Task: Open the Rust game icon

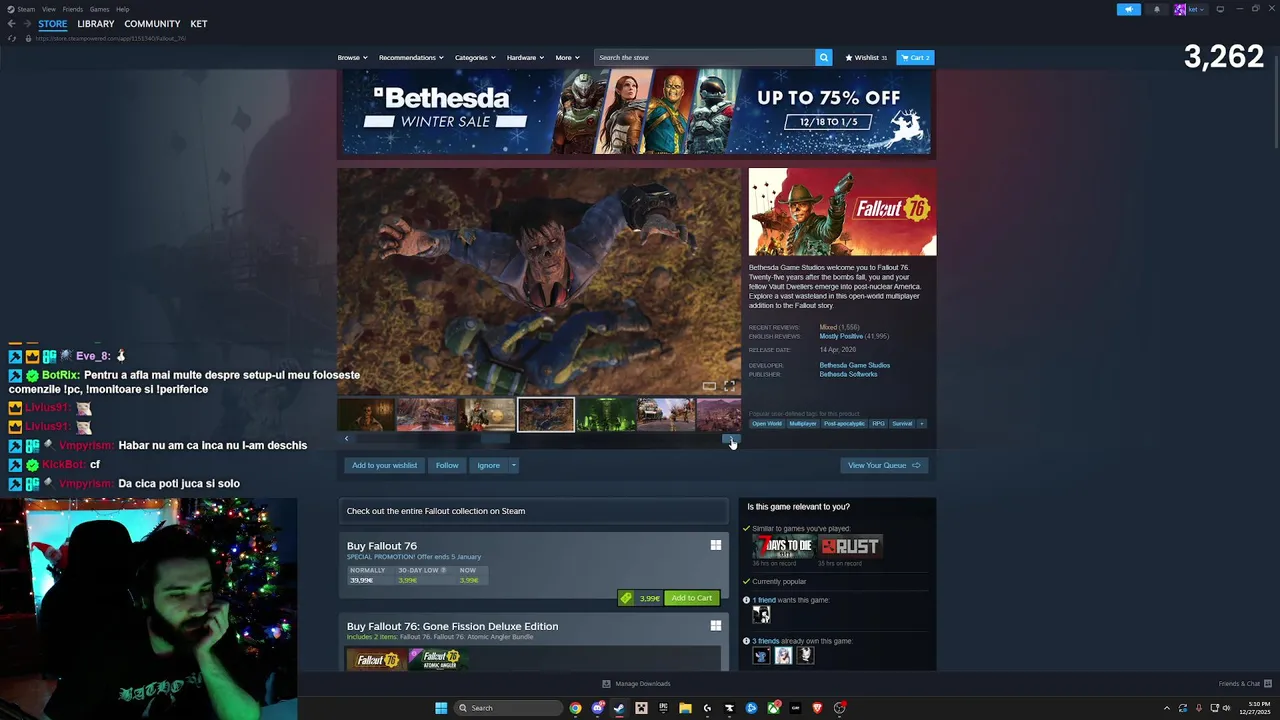Action: 850,546
